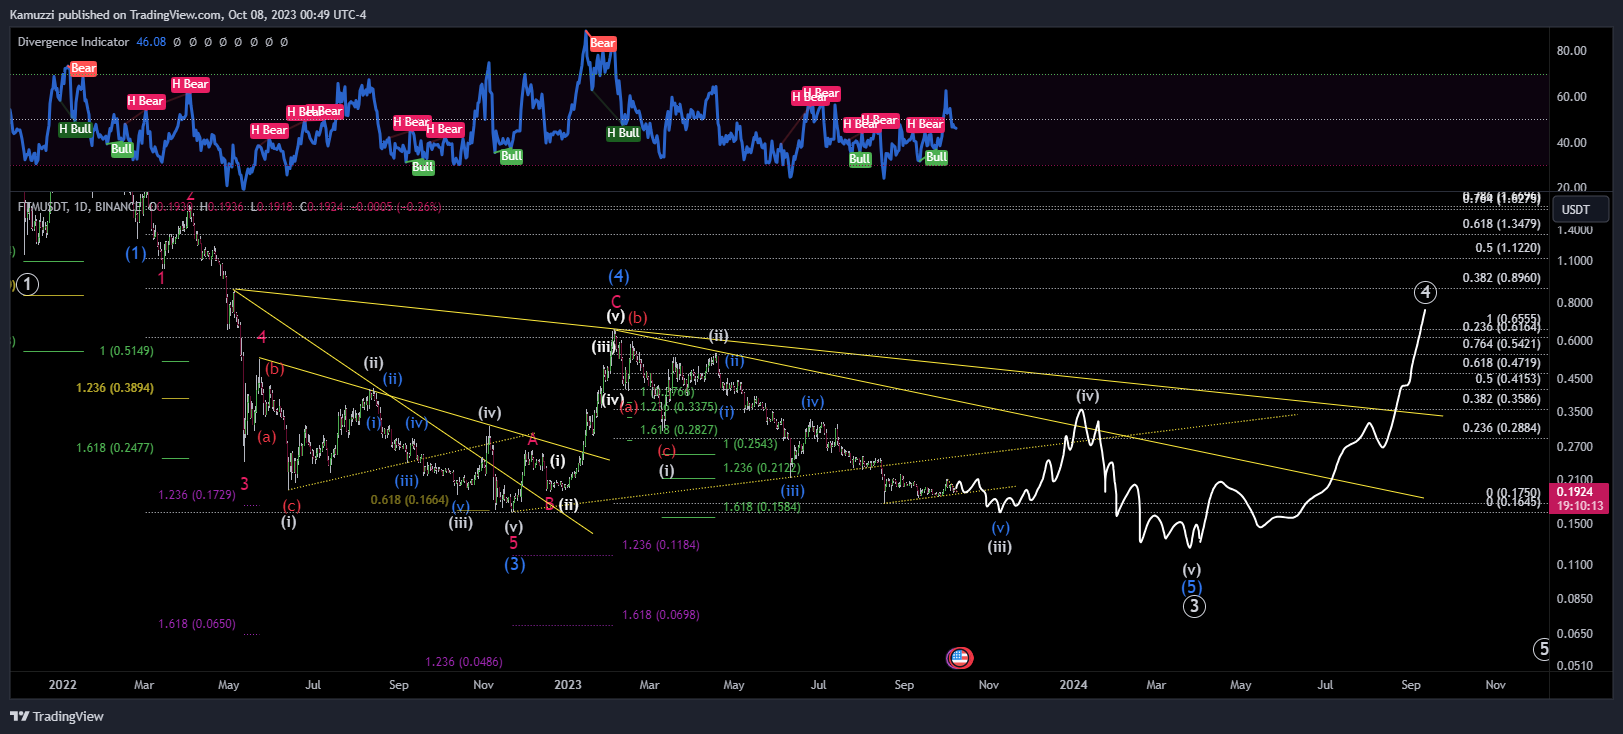1623x734 pixels.
Task: Click the purple 1.618 (0.0698) label
Action: (x=661, y=615)
